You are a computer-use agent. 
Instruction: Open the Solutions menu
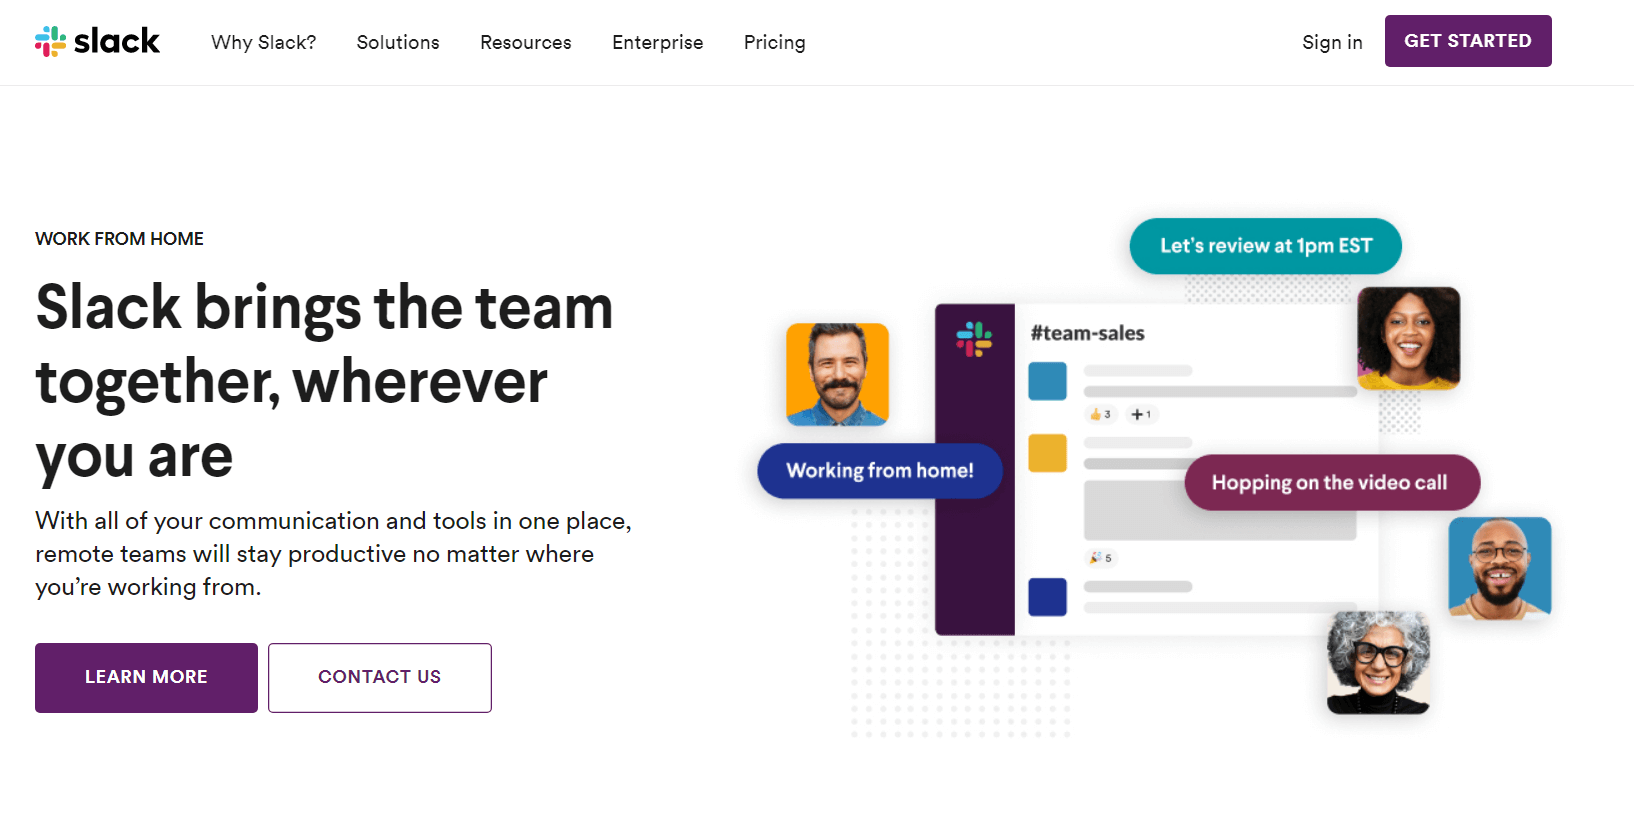point(398,42)
